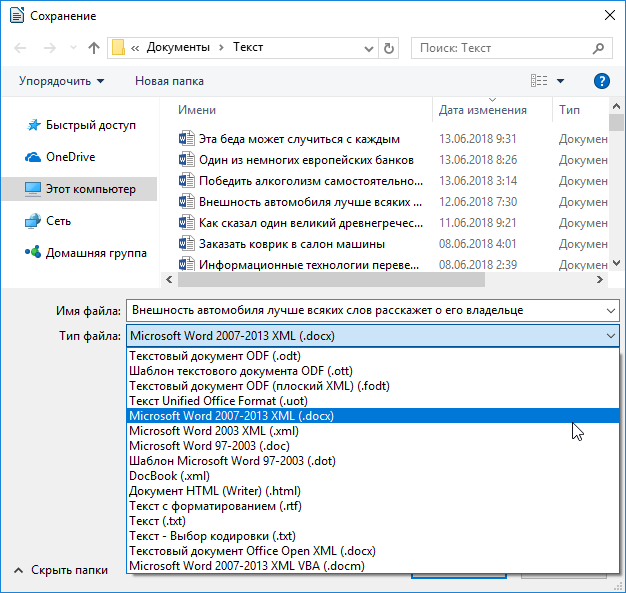Open Сеть network location
The width and height of the screenshot is (626, 593).
(58, 220)
